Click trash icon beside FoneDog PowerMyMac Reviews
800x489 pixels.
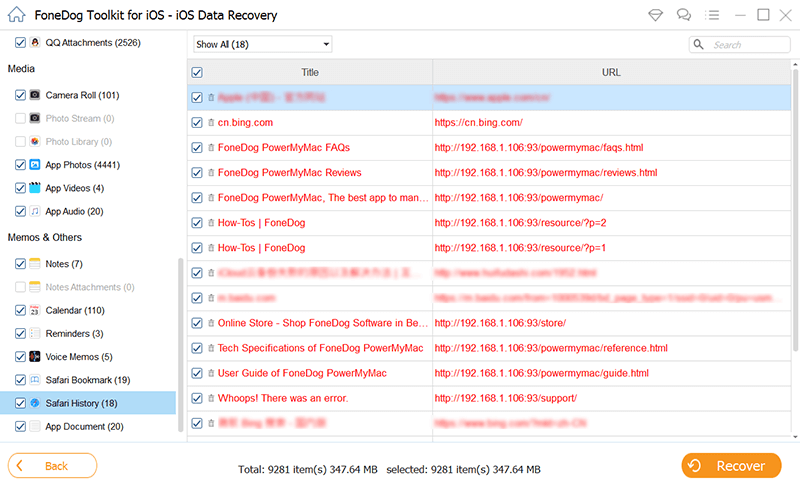pyautogui.click(x=211, y=173)
